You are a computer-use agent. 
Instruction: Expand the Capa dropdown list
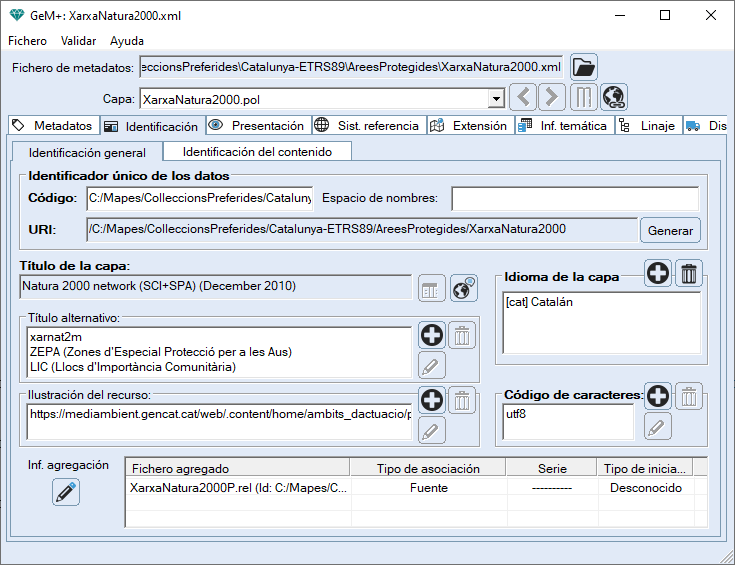click(x=495, y=99)
